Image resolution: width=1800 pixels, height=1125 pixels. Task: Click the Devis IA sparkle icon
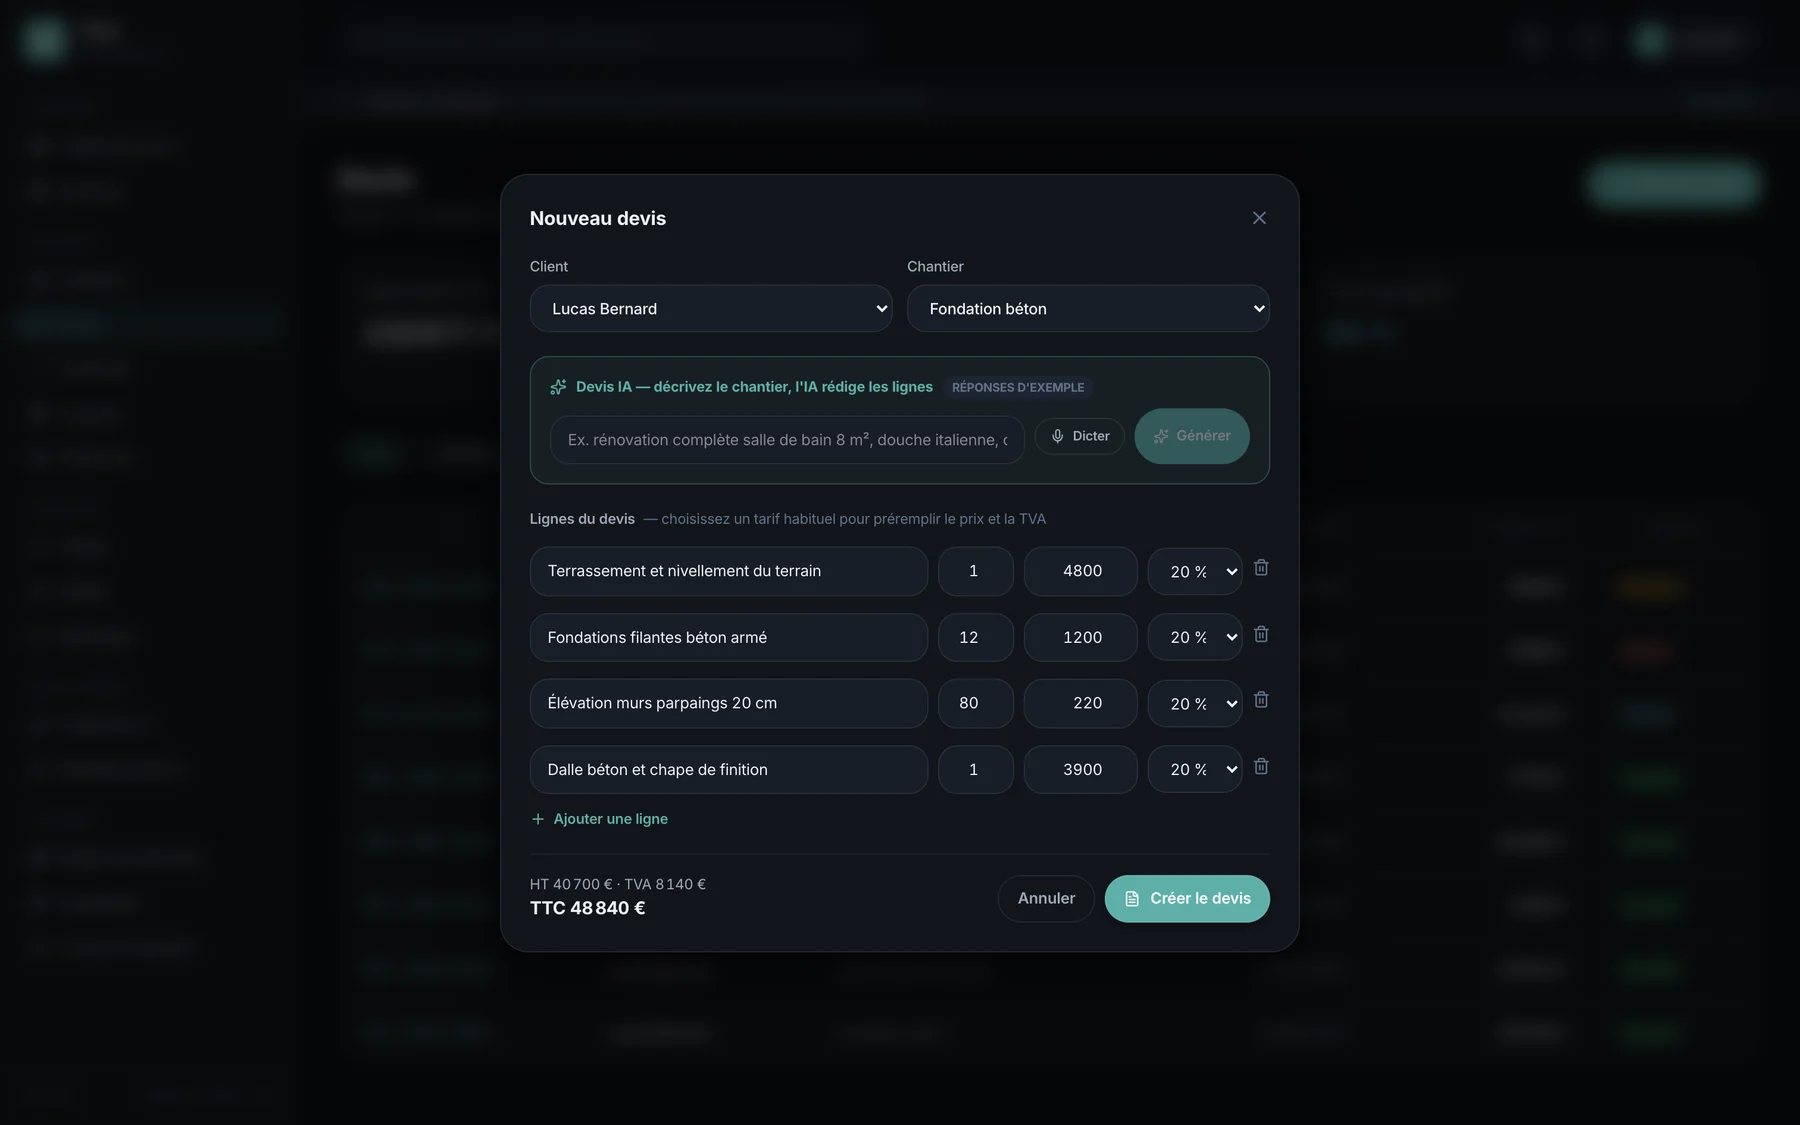[x=558, y=387]
